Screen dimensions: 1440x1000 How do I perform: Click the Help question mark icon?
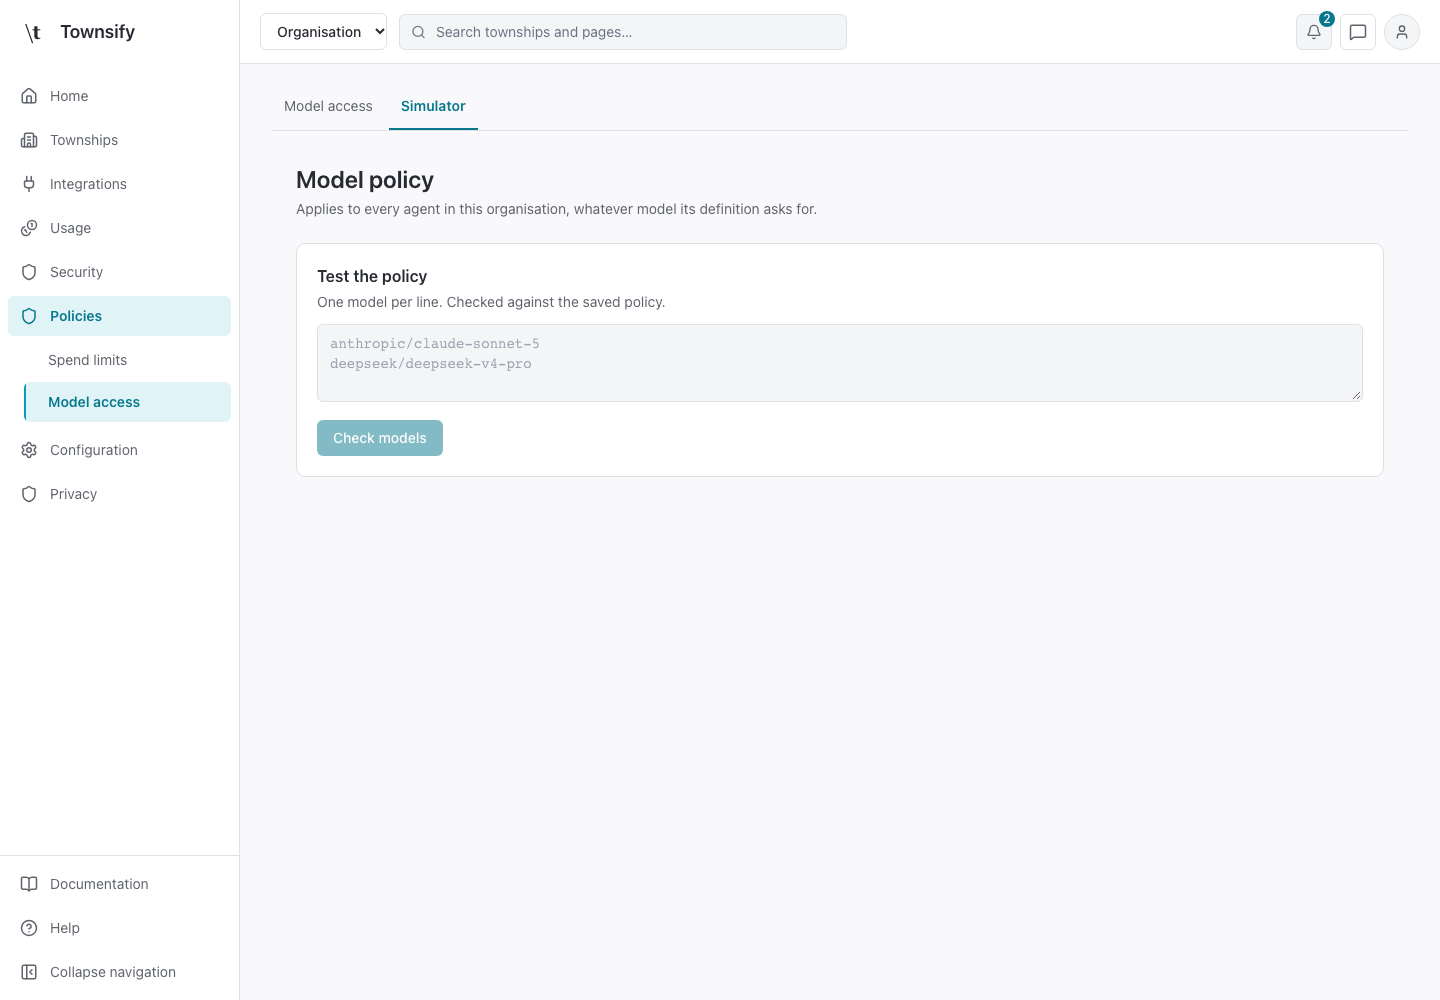click(x=29, y=928)
